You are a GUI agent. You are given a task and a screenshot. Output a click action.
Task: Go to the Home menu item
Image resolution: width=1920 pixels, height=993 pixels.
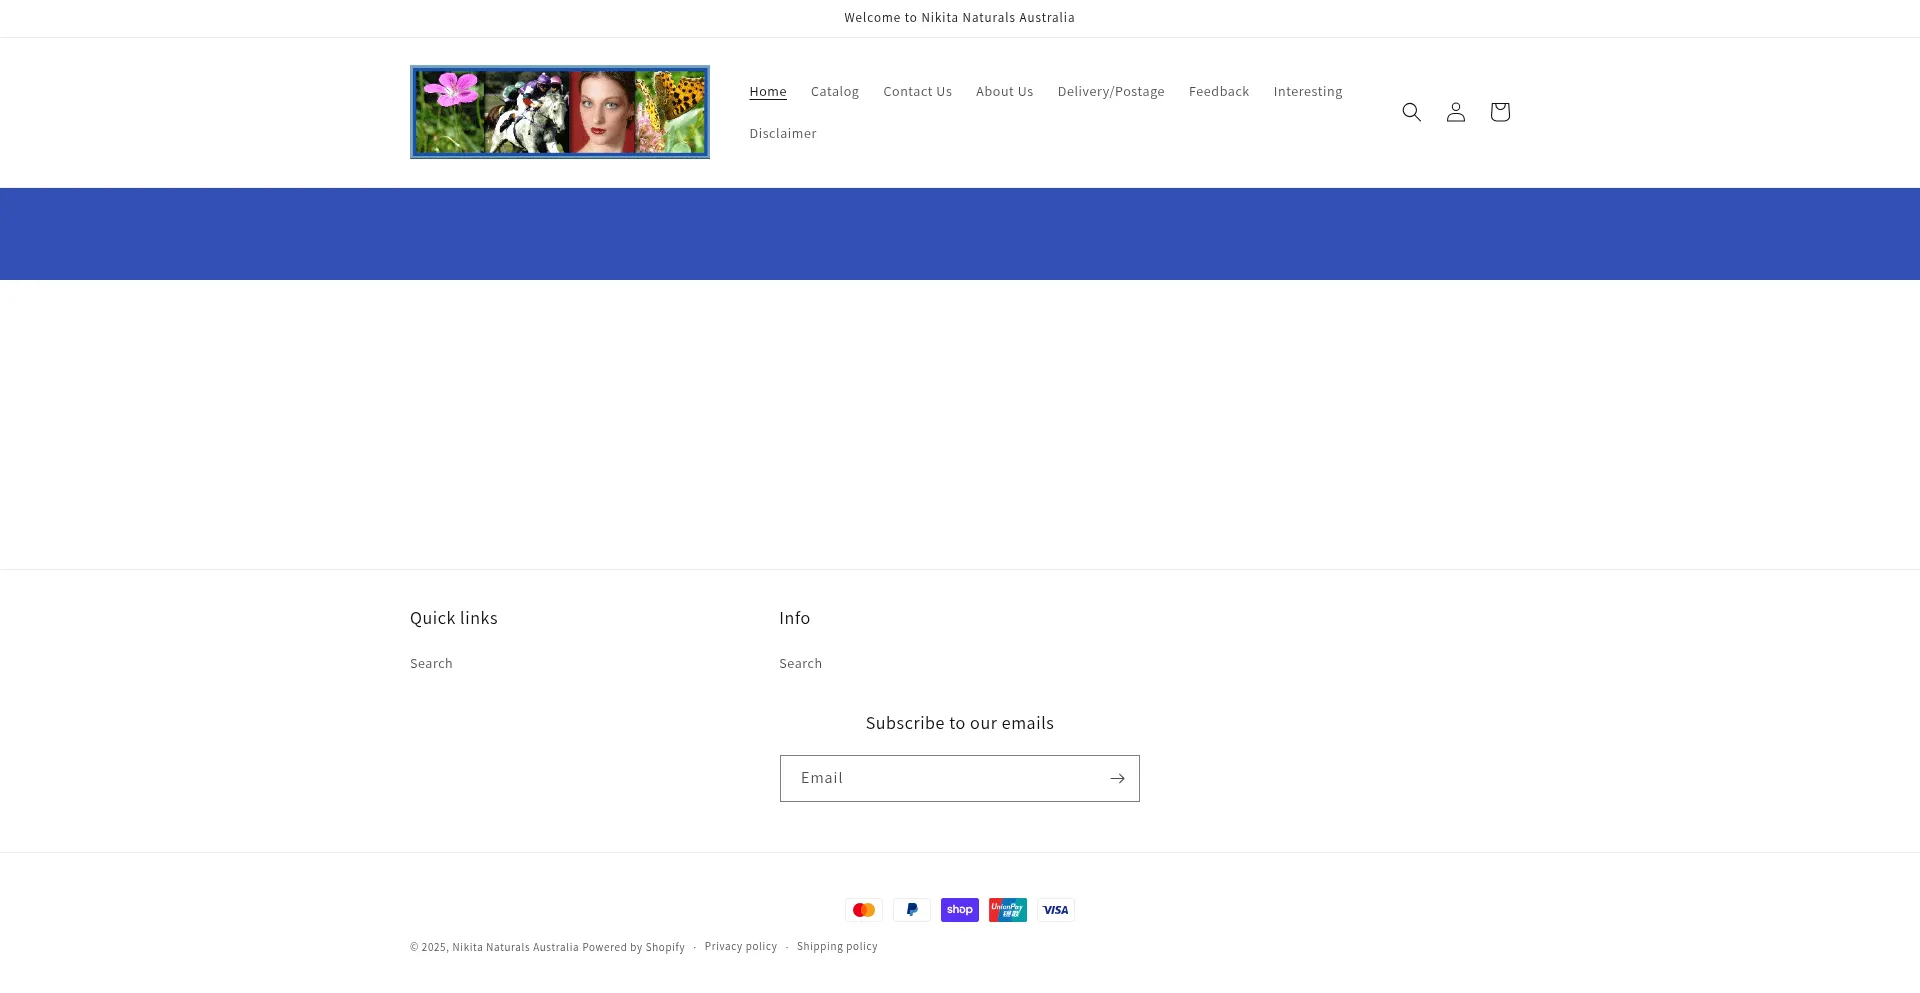768,91
